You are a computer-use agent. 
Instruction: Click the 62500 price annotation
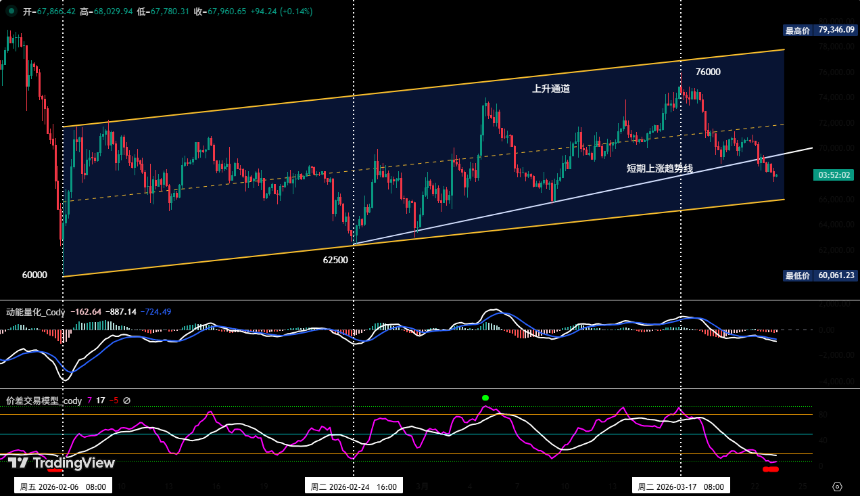(335, 259)
